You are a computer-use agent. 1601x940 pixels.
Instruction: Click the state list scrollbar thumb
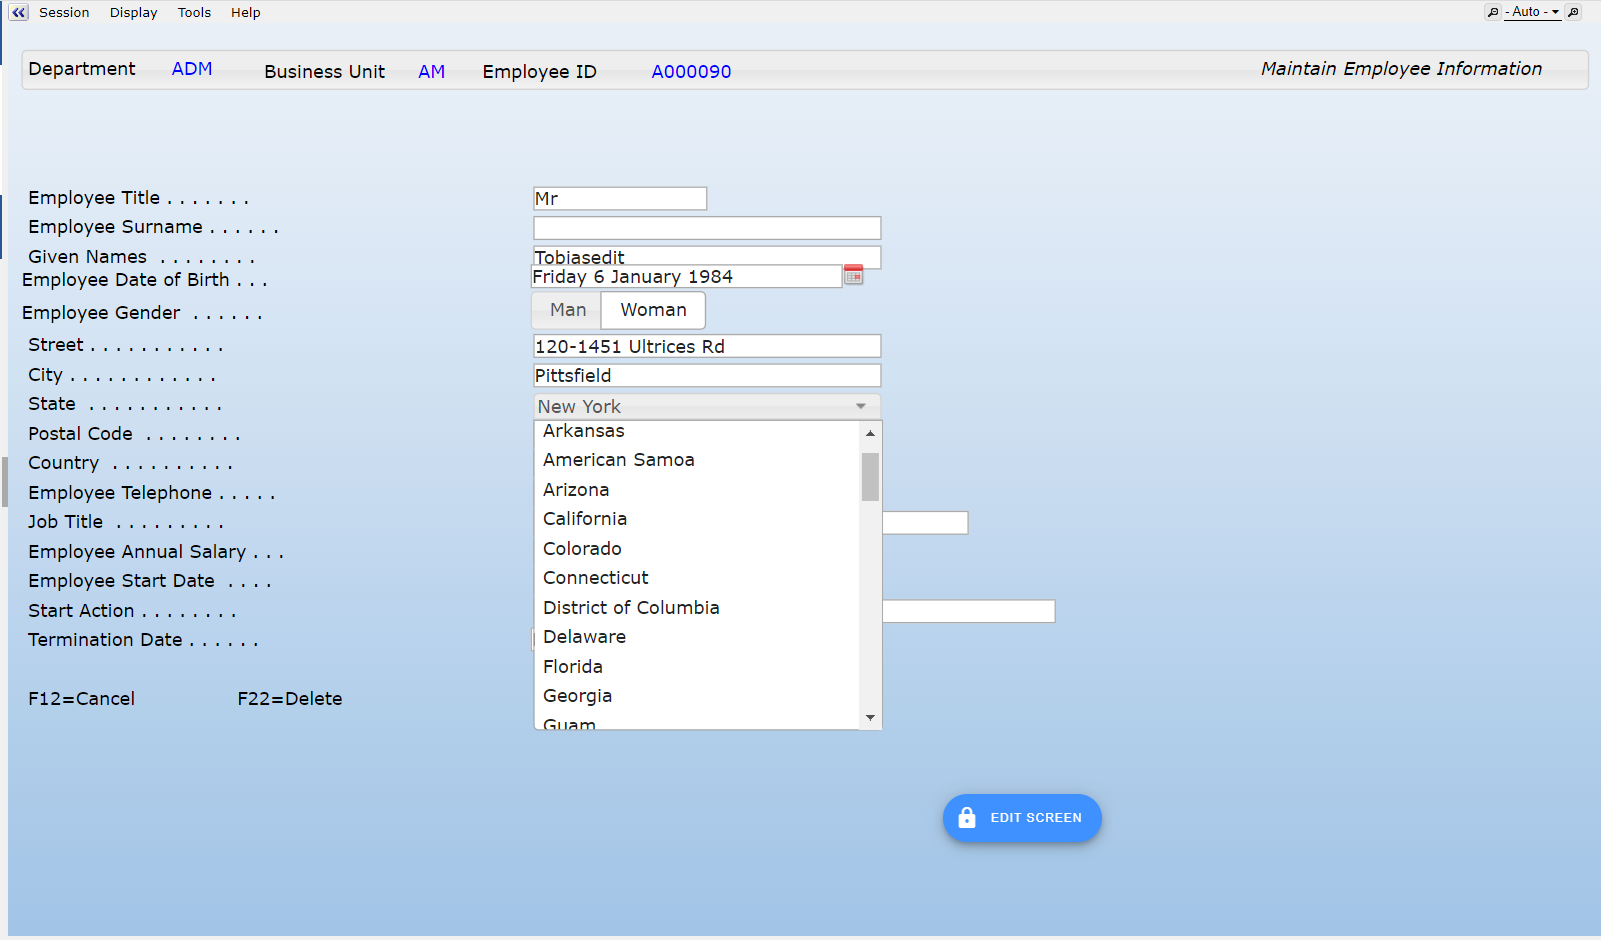pos(870,477)
